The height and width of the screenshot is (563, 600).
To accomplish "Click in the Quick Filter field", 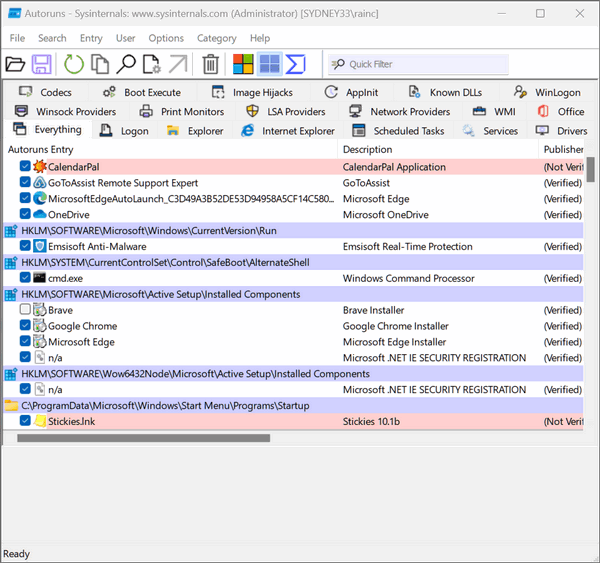I will click(419, 64).
